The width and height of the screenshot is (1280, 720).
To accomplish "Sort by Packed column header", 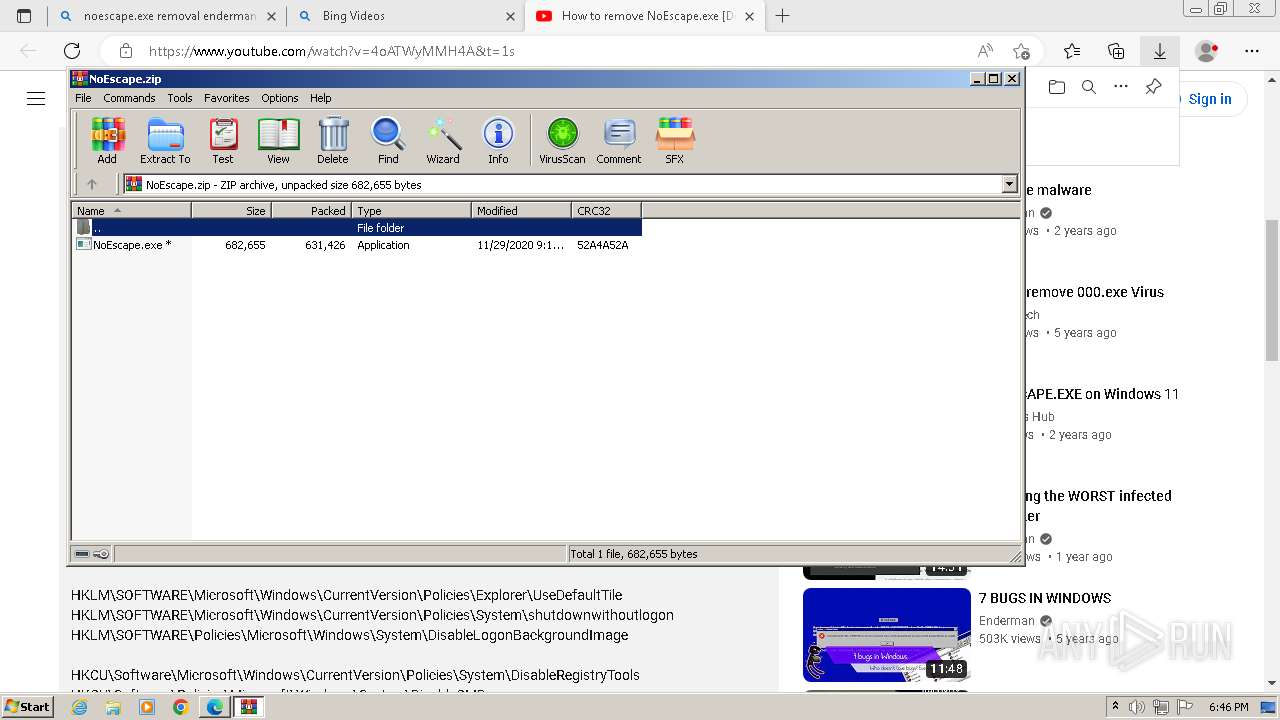I will point(311,210).
